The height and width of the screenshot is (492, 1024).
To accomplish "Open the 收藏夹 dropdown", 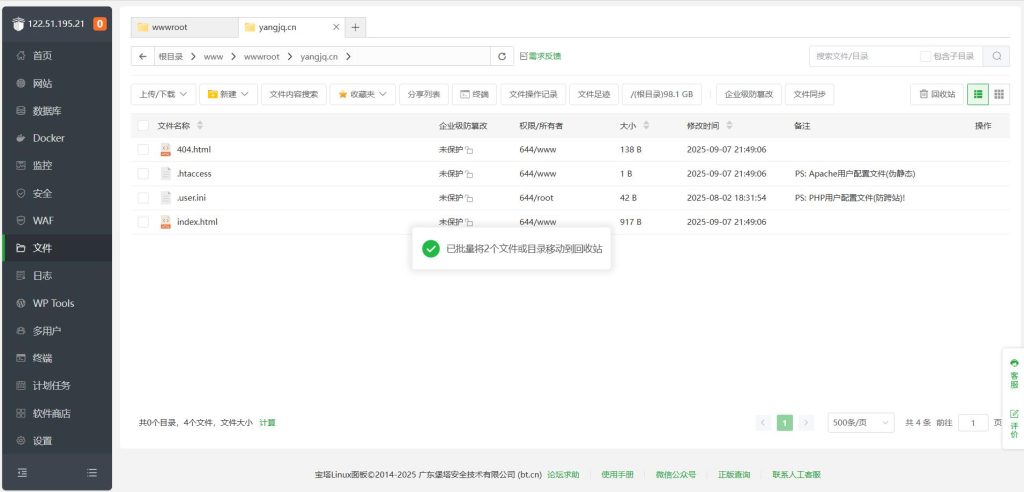I will [x=362, y=94].
